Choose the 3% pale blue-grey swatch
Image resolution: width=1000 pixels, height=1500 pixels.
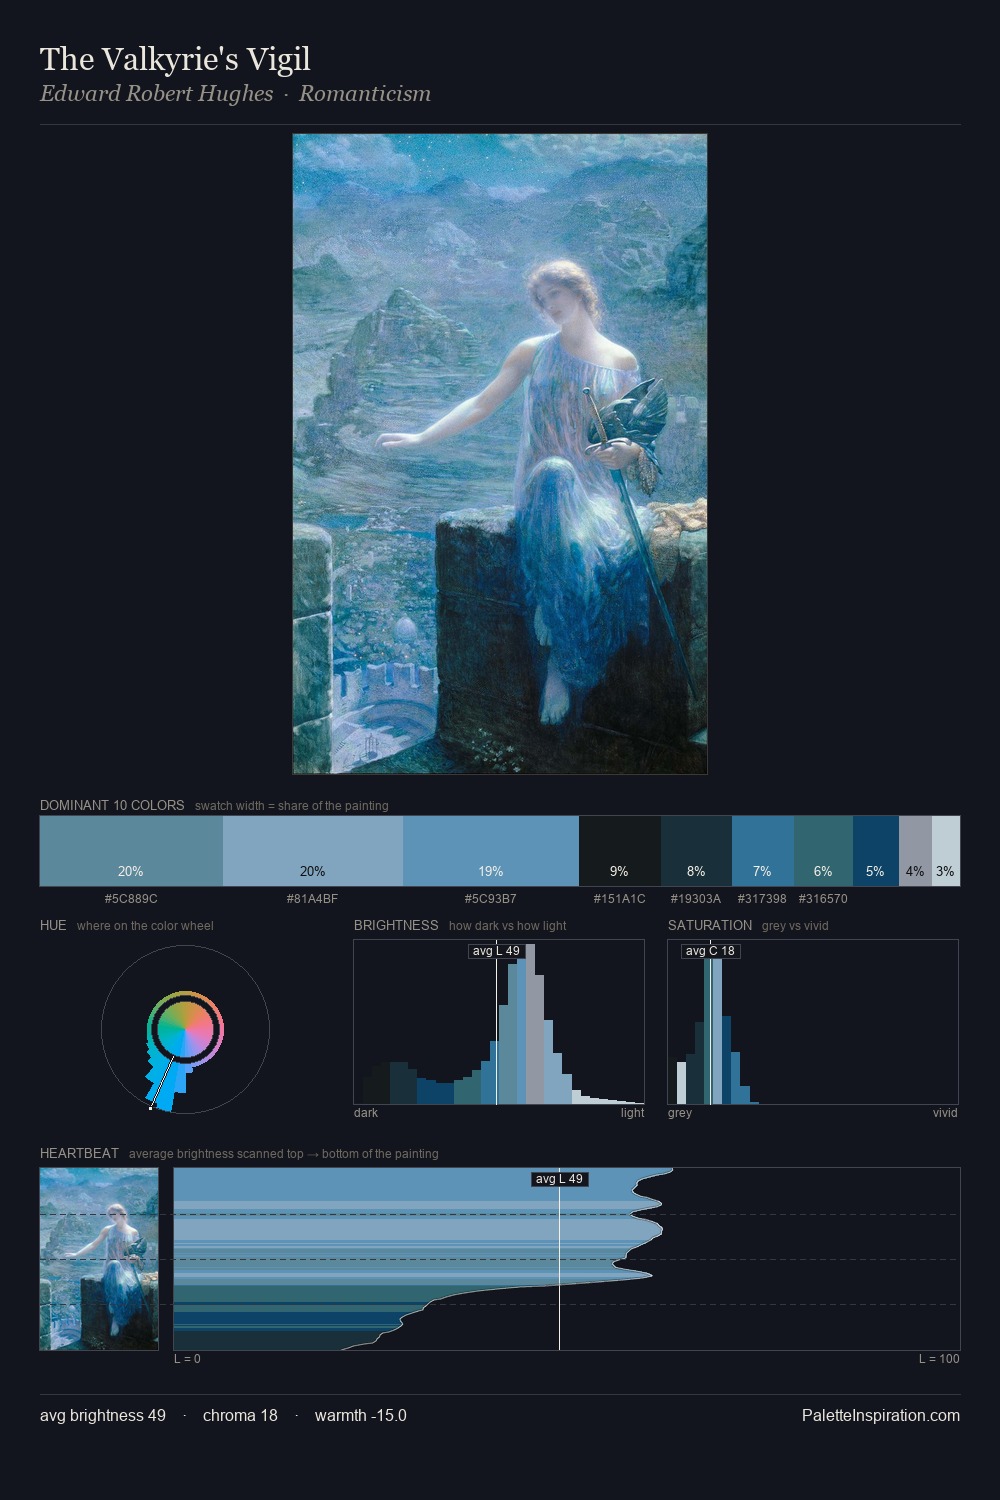(946, 851)
